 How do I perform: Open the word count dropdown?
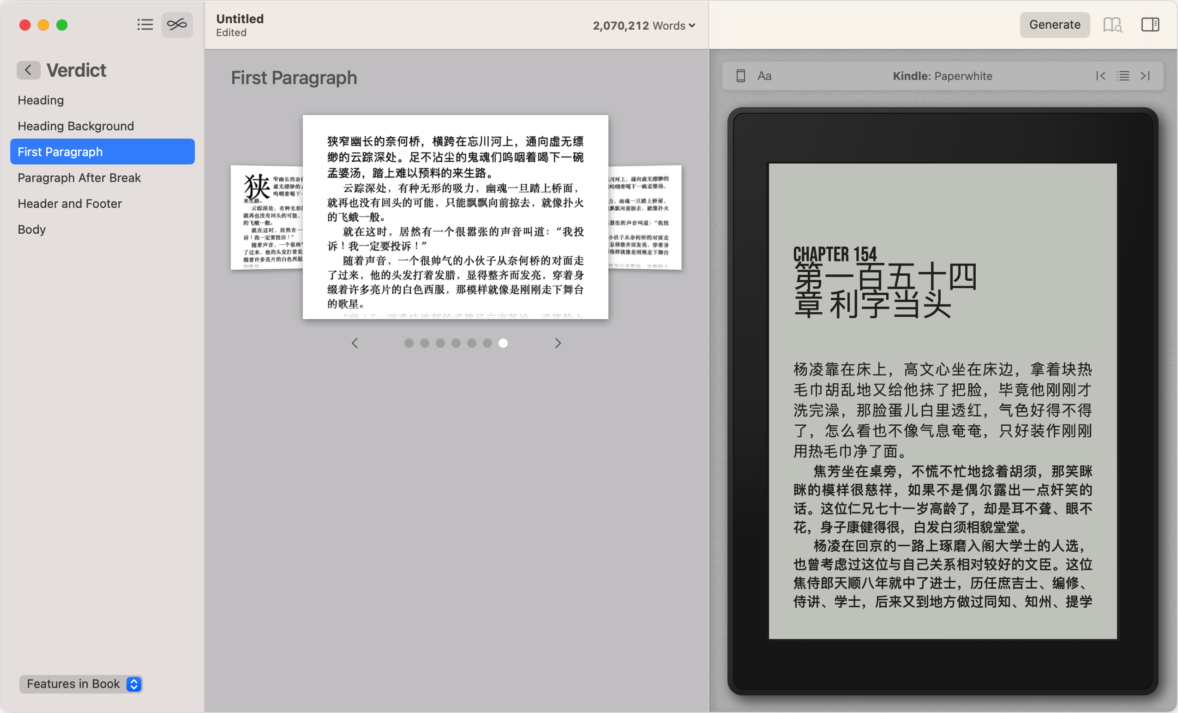pos(644,26)
